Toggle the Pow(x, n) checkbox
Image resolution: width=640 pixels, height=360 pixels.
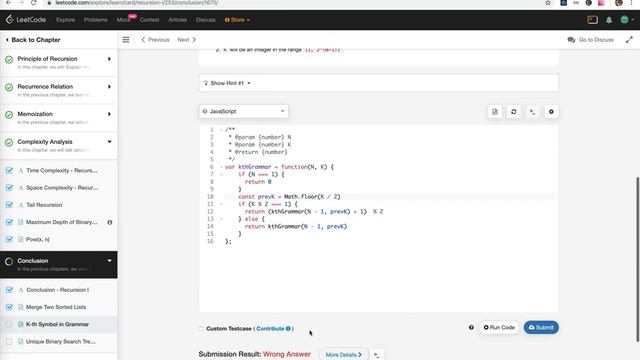9,239
